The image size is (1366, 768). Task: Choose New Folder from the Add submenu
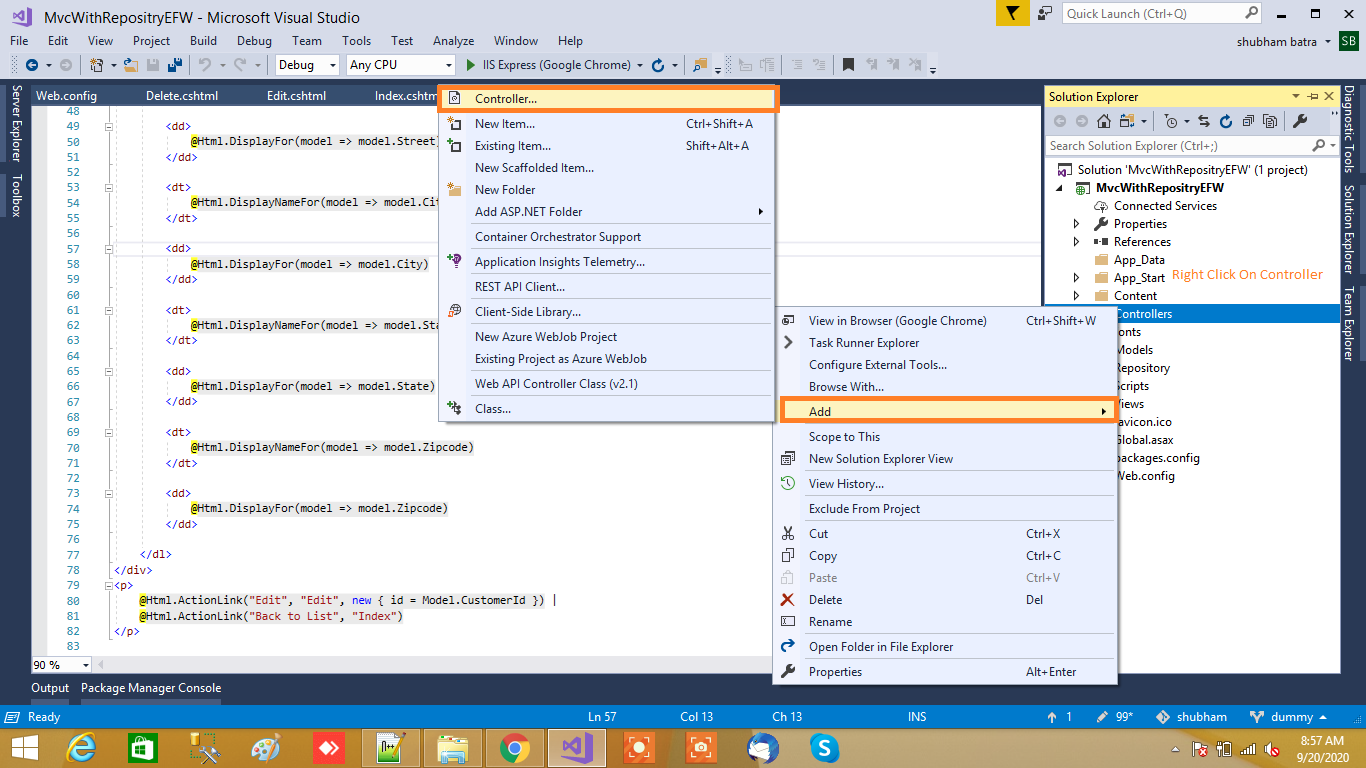[607, 190]
